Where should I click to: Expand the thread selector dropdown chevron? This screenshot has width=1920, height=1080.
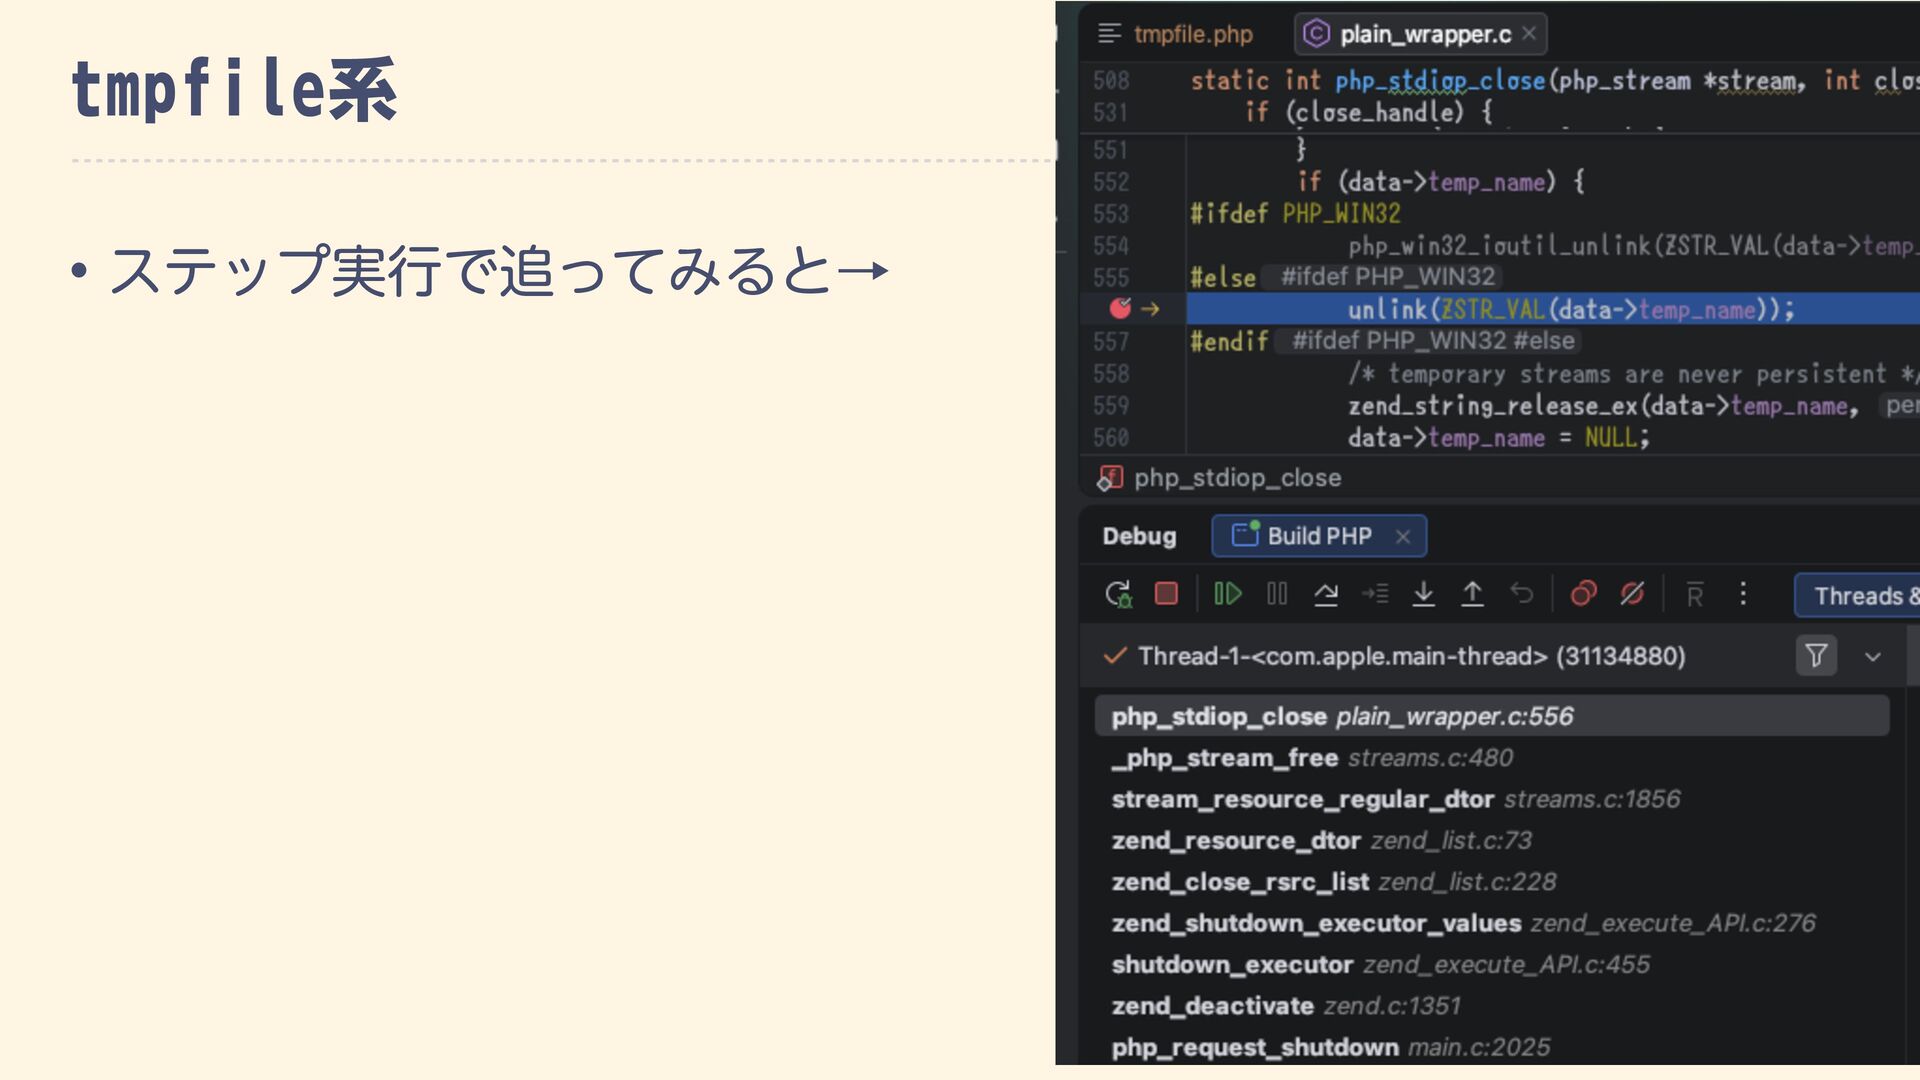tap(1873, 657)
